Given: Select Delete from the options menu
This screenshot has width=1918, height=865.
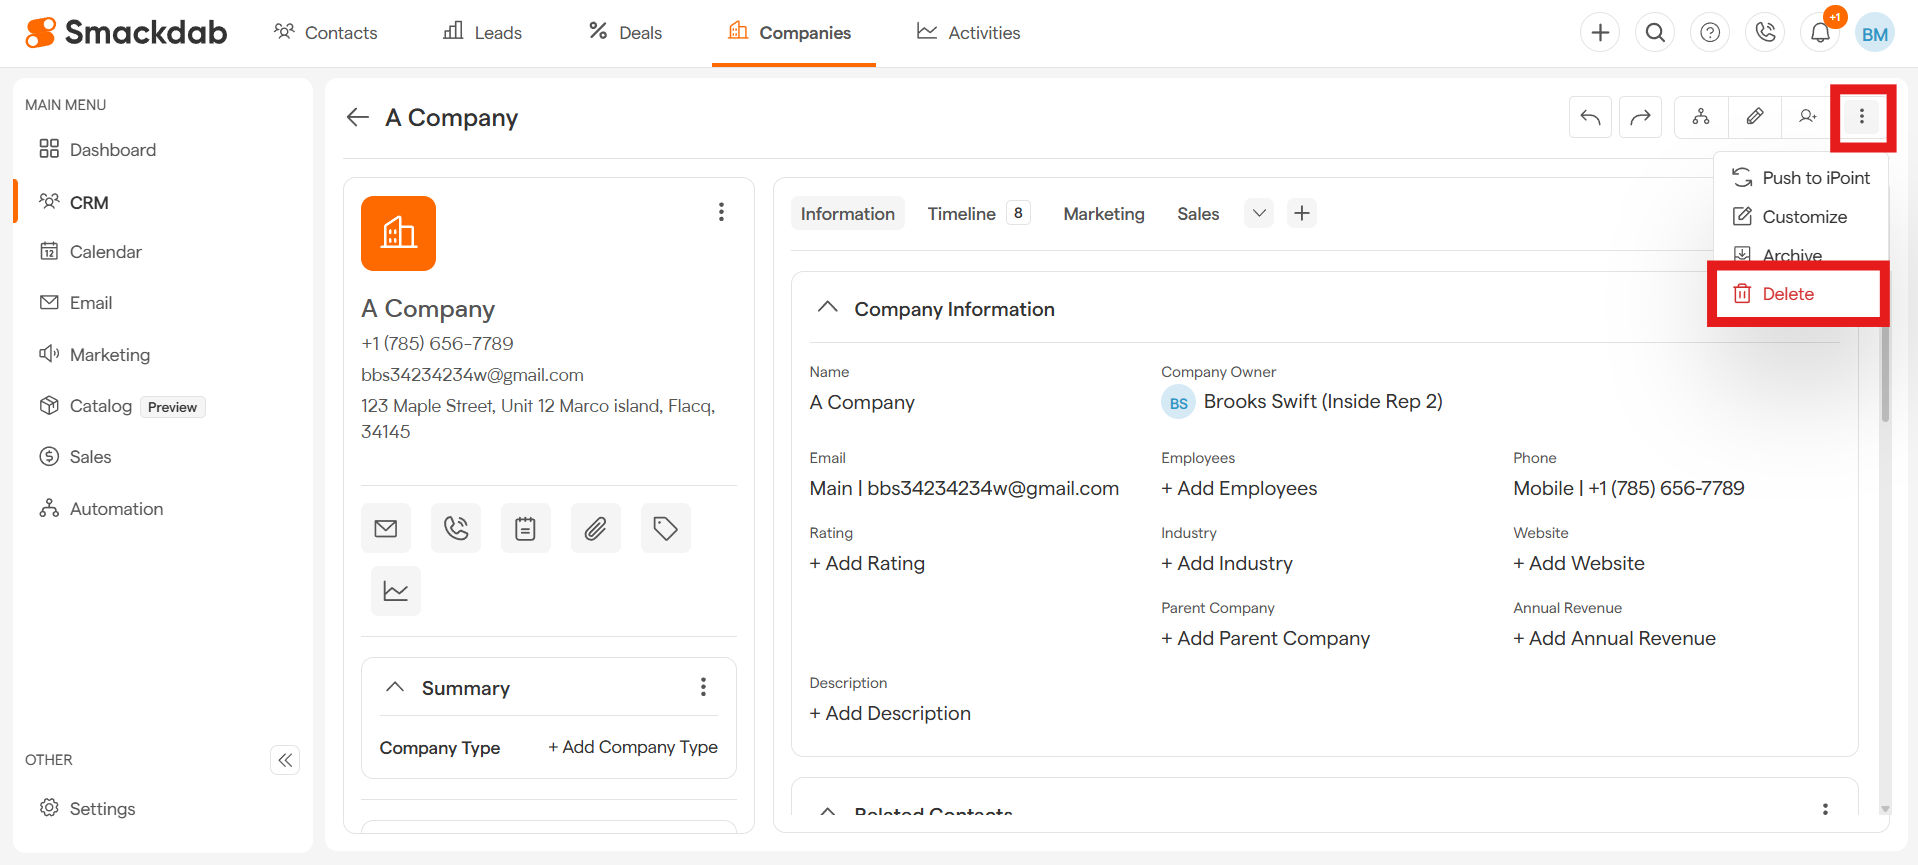Looking at the screenshot, I should click(x=1787, y=294).
